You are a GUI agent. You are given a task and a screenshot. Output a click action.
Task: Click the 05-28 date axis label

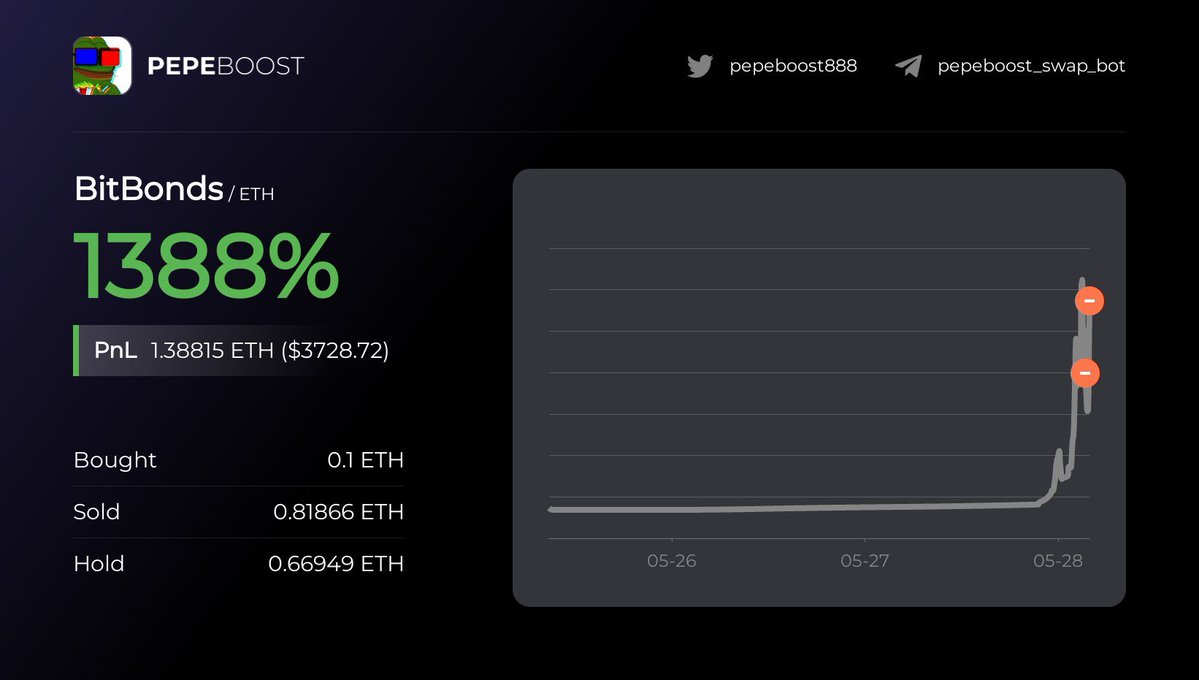coord(1058,561)
